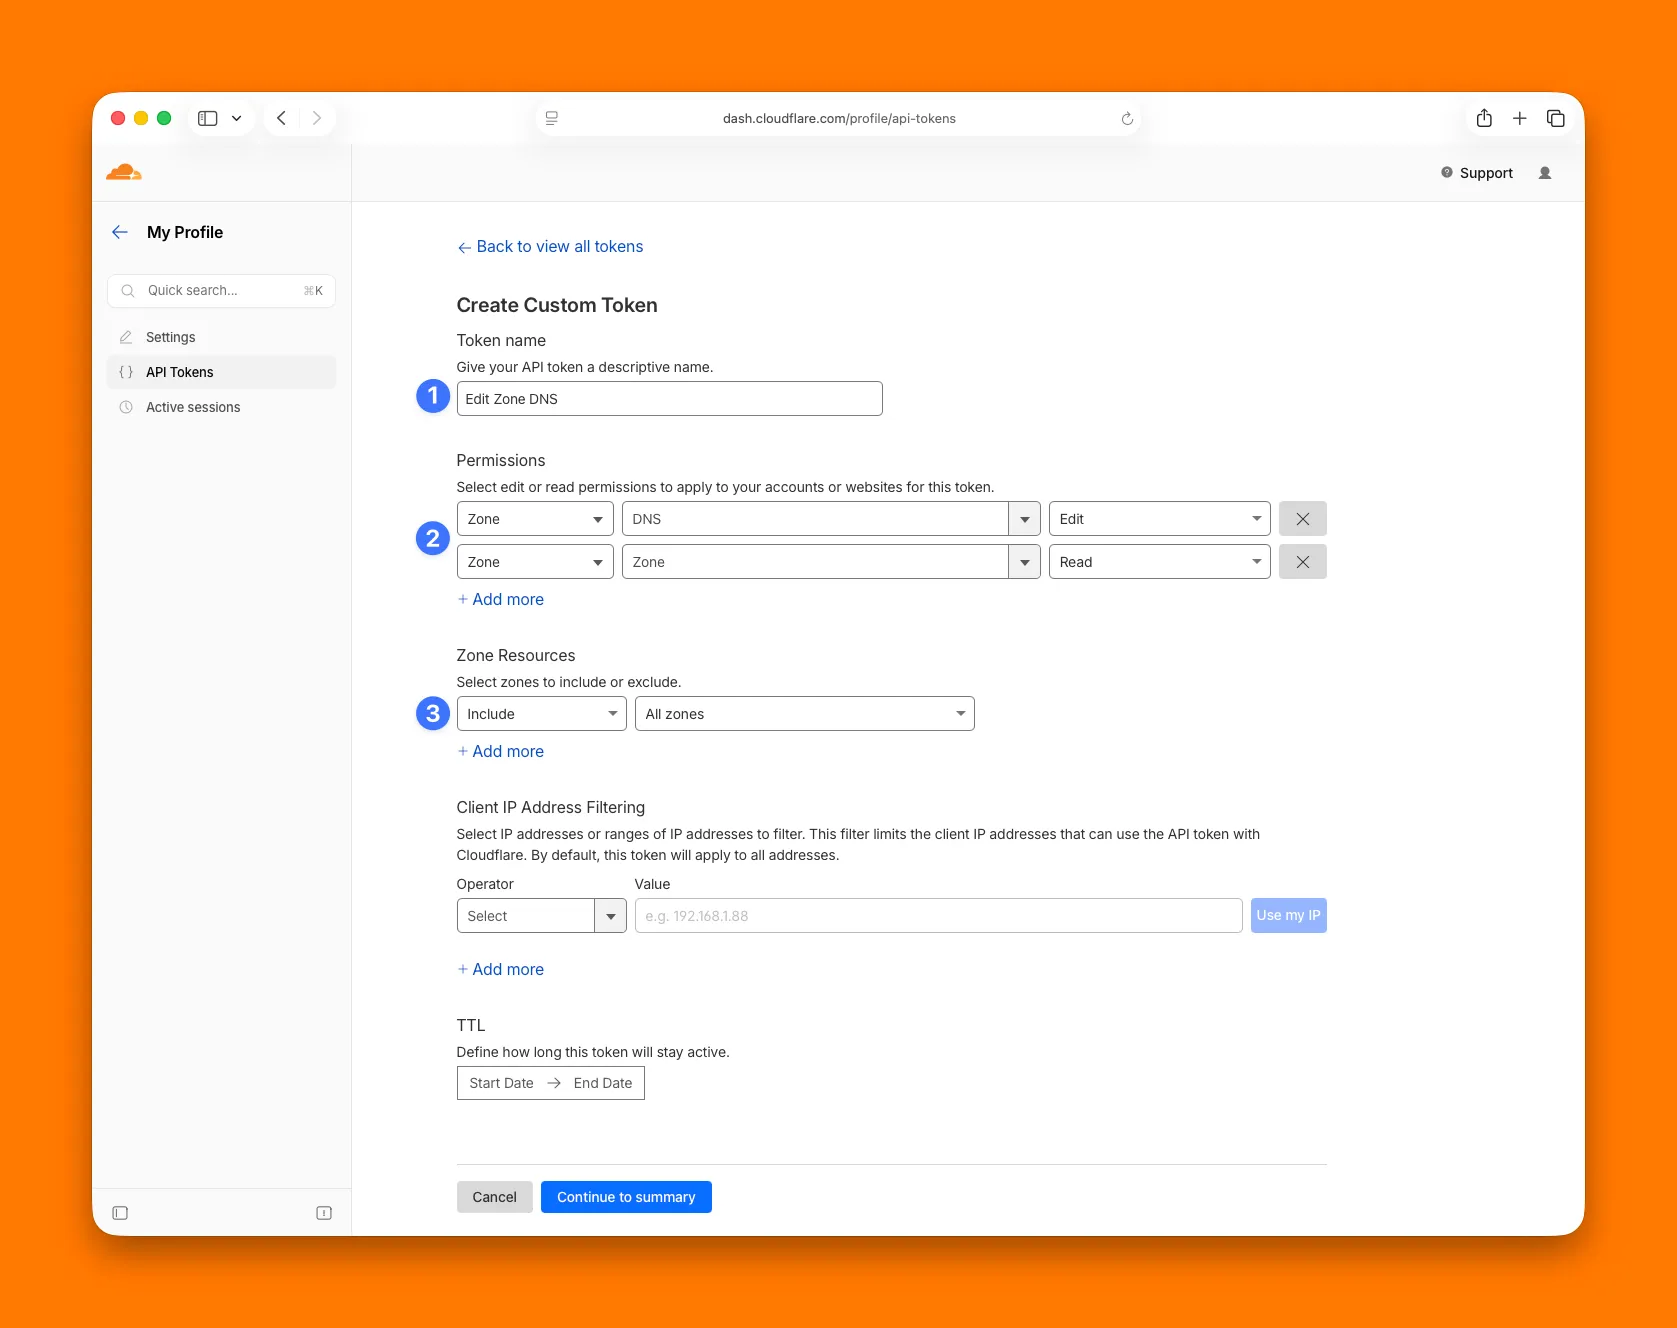Select the API Tokens sidebar item
1677x1328 pixels.
(179, 371)
